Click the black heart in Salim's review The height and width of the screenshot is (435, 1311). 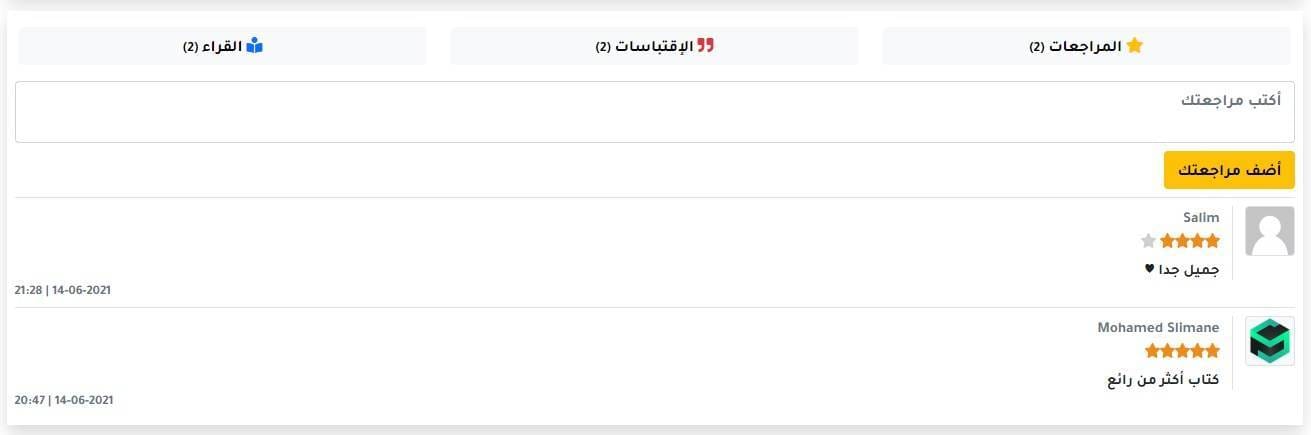(1149, 269)
